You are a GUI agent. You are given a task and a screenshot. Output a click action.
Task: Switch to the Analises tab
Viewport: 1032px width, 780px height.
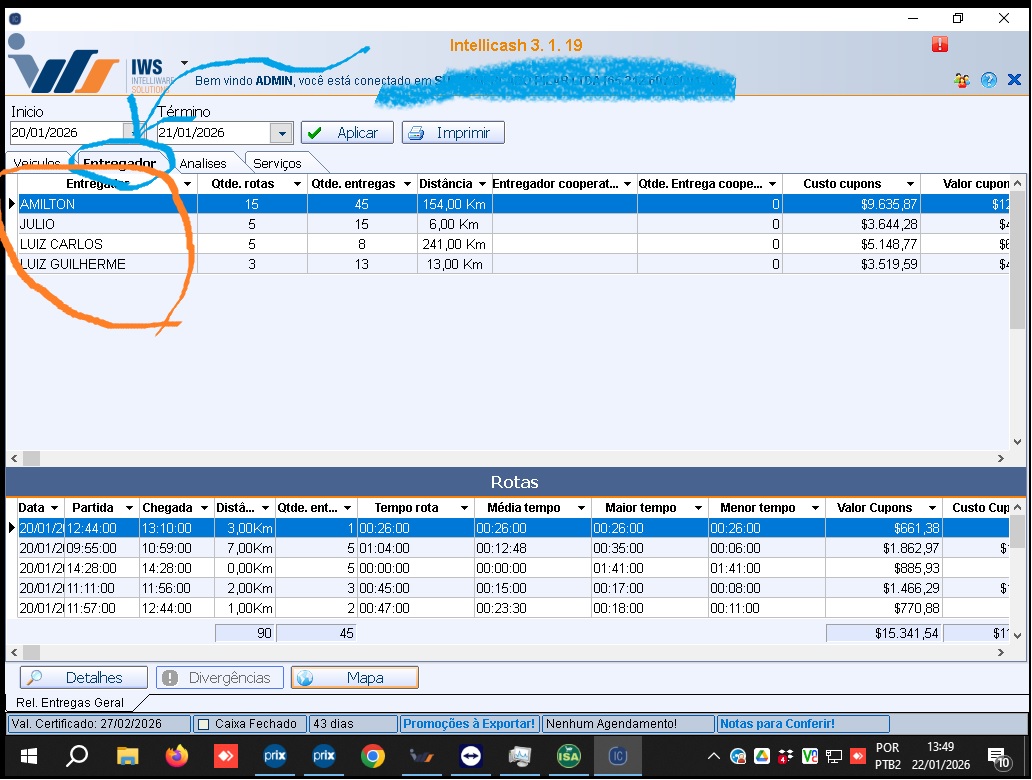[203, 163]
